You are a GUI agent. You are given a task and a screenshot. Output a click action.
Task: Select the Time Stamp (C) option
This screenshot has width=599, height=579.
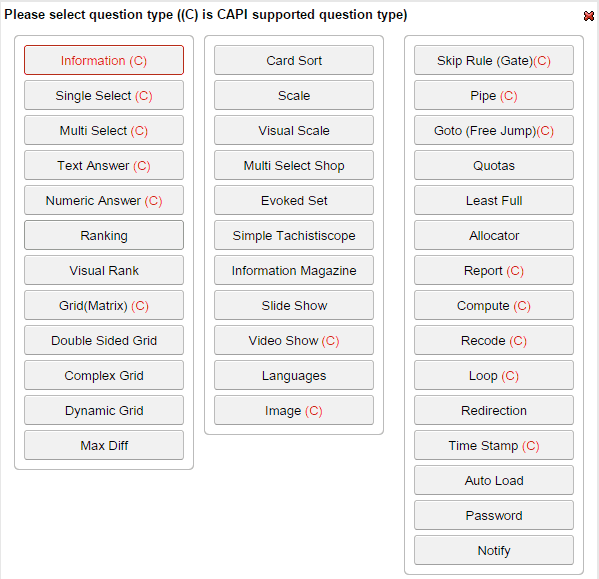pyautogui.click(x=494, y=445)
